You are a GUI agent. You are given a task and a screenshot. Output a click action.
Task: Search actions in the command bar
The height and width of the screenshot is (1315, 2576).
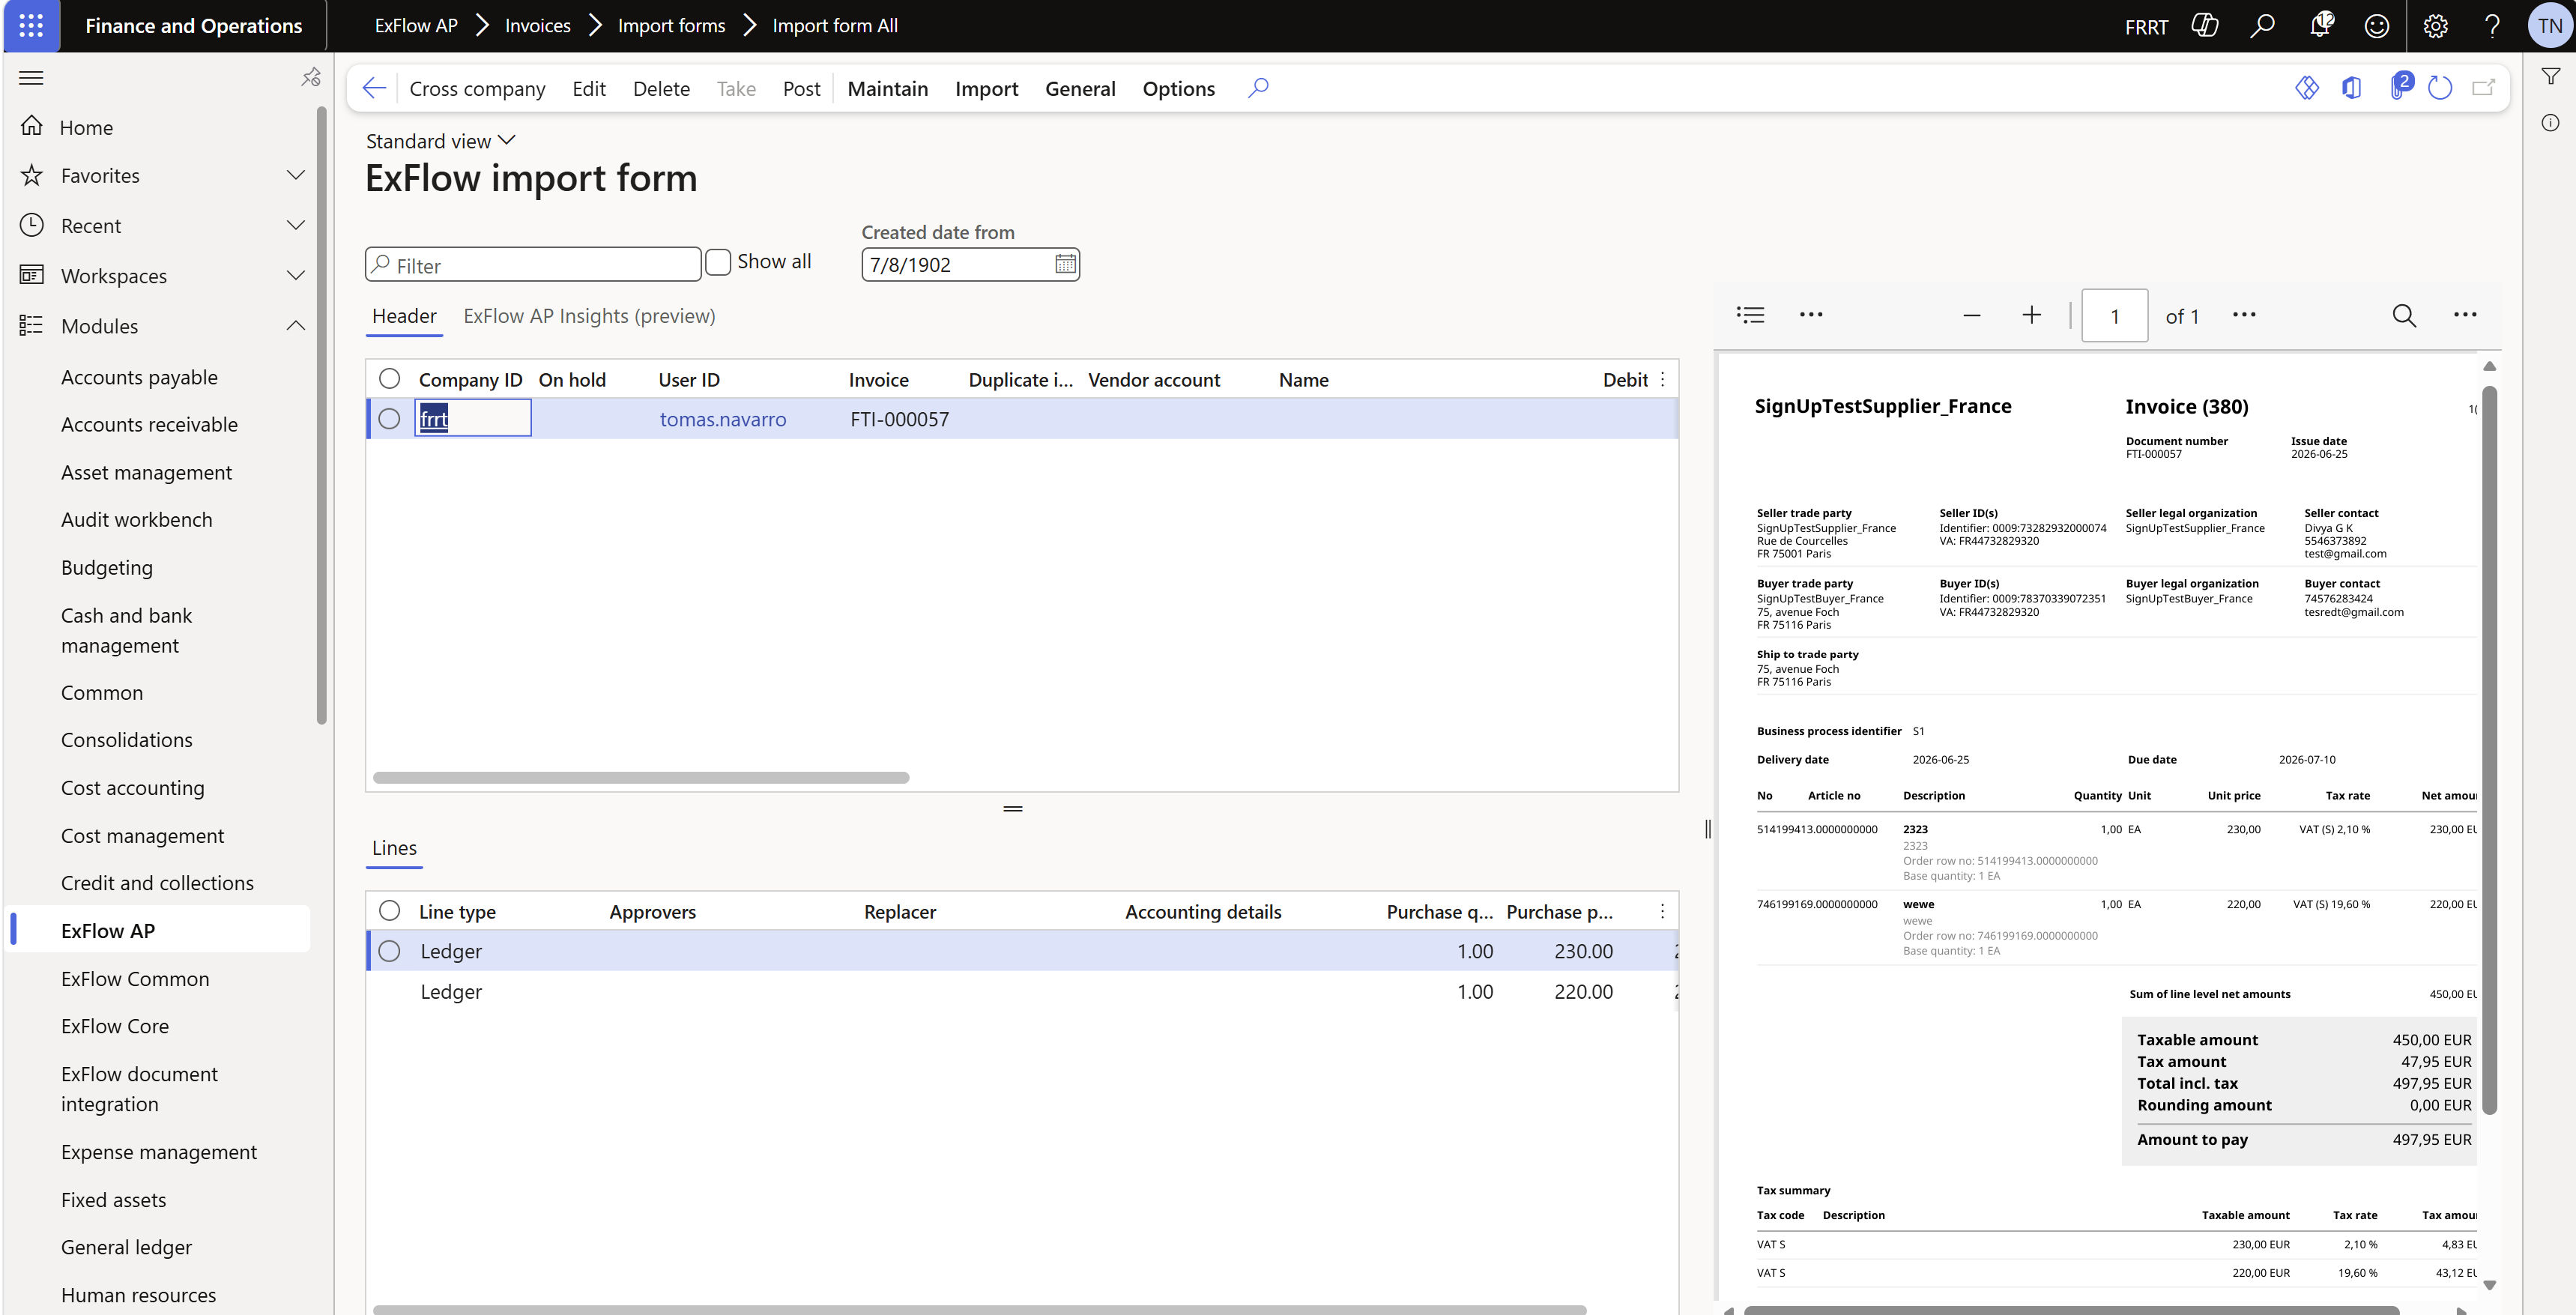point(1258,88)
